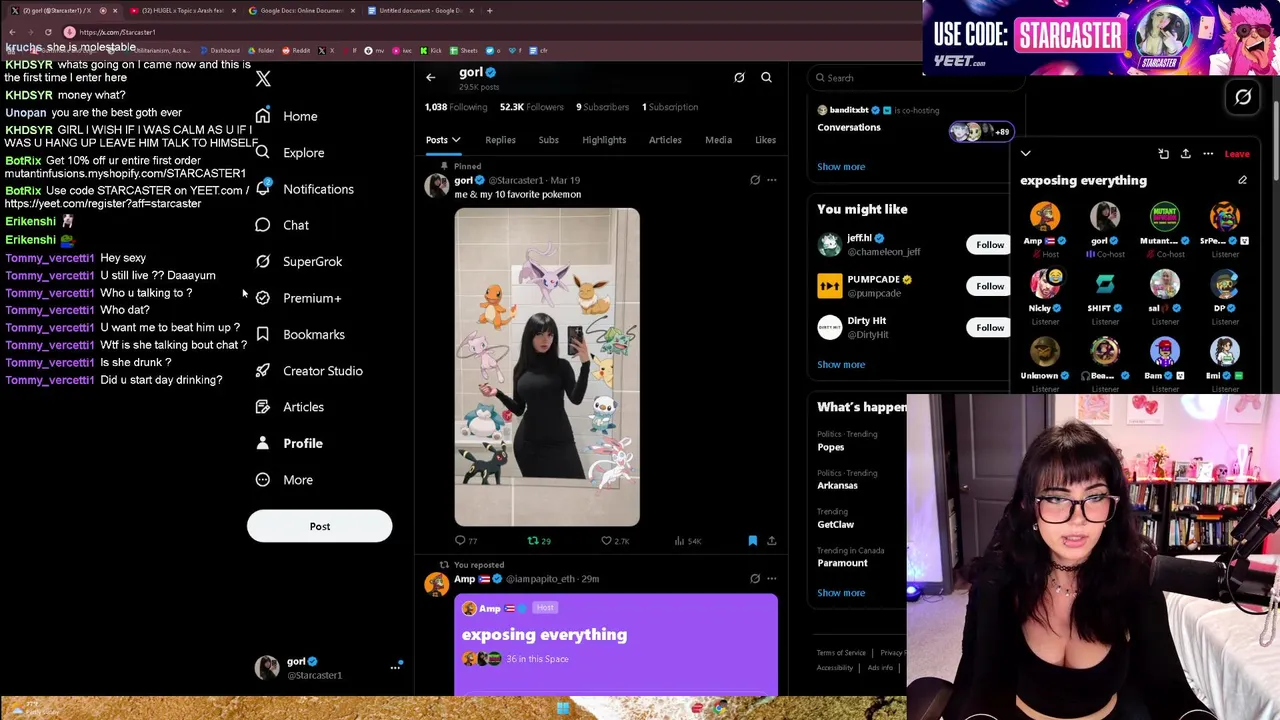View the 1,038 Following list
The image size is (1280, 720).
pos(456,107)
